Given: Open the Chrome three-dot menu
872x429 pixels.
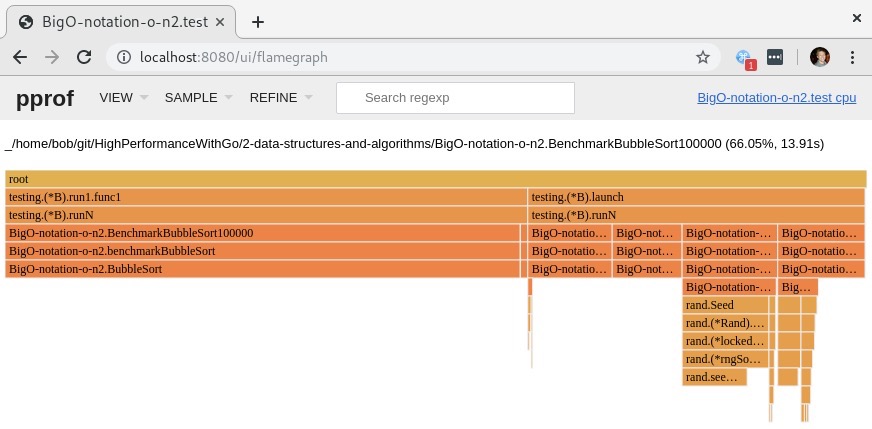Looking at the screenshot, I should [x=853, y=57].
